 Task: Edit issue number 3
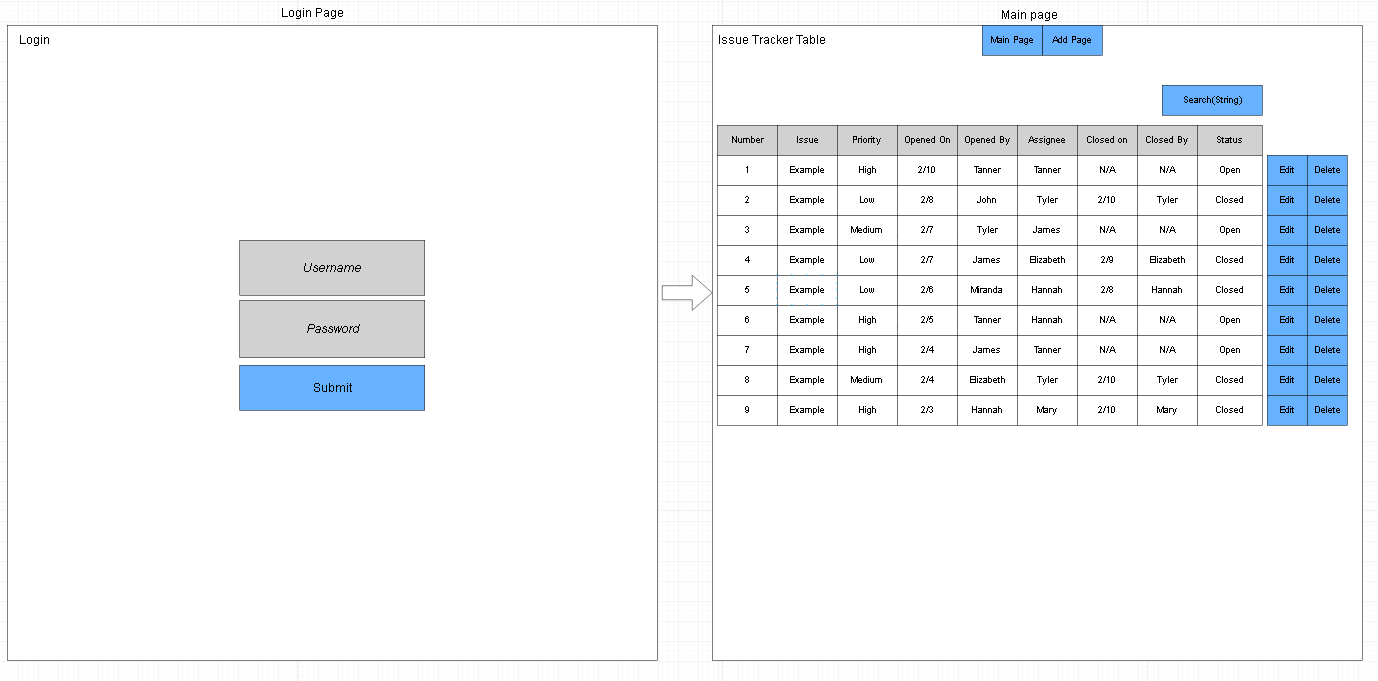[1287, 230]
